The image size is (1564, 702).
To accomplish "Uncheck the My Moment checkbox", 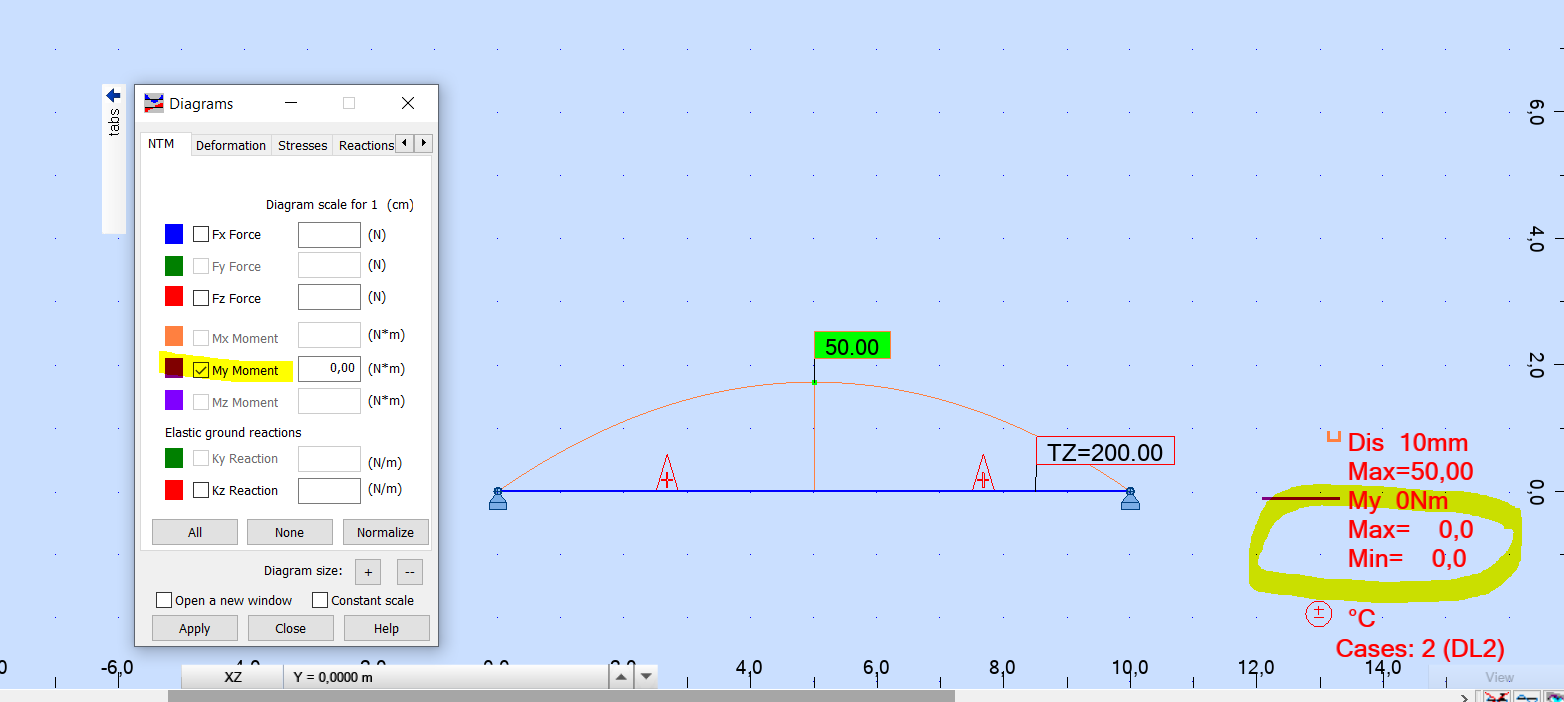I will tap(201, 369).
